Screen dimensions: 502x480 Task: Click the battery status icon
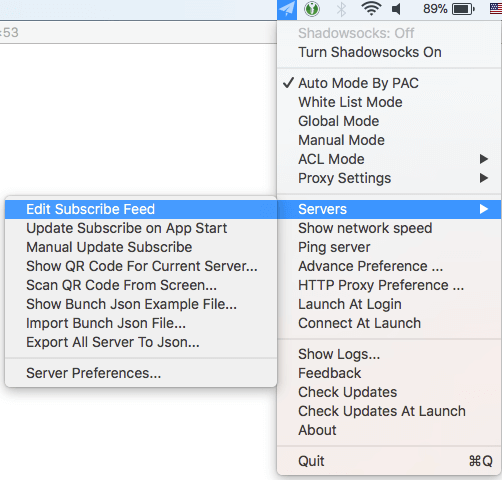tap(463, 9)
